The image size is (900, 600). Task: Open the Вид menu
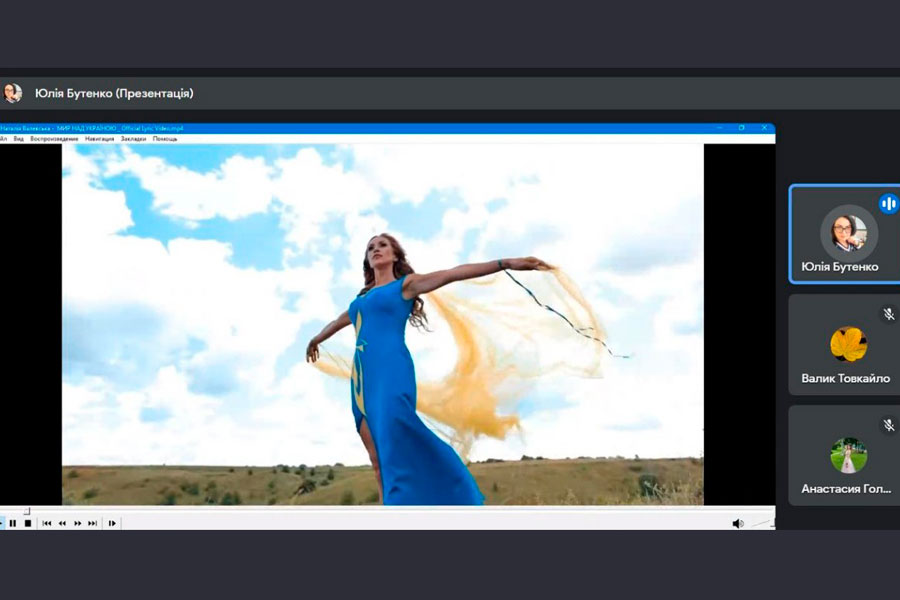pos(19,139)
